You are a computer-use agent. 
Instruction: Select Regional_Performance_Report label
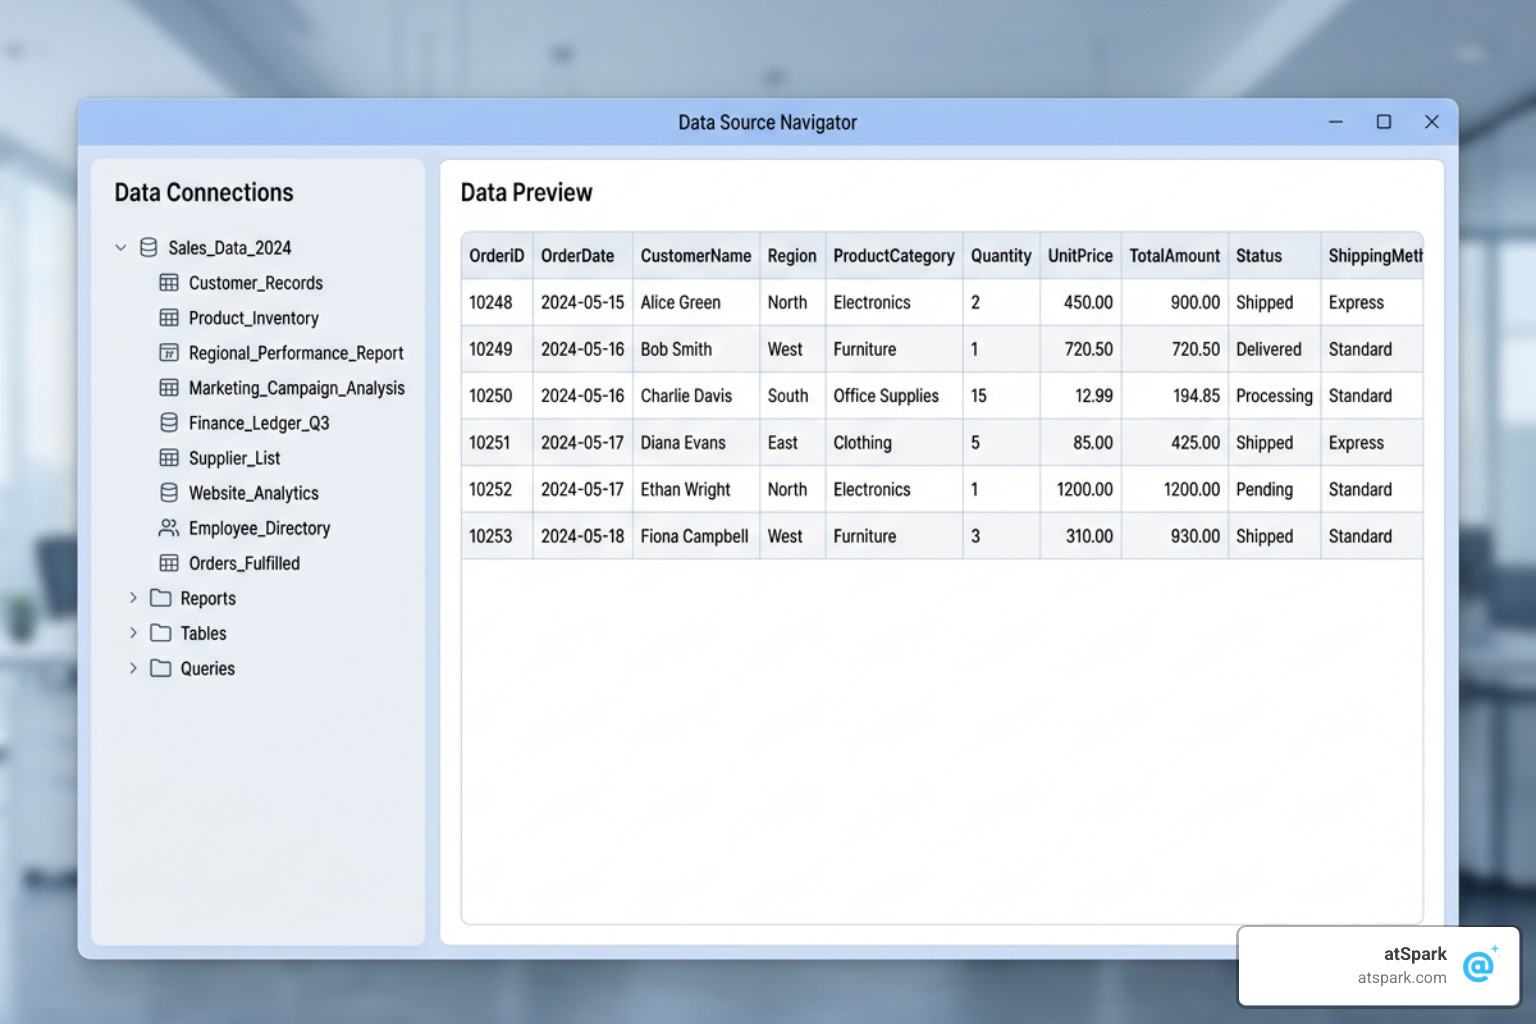click(x=296, y=353)
